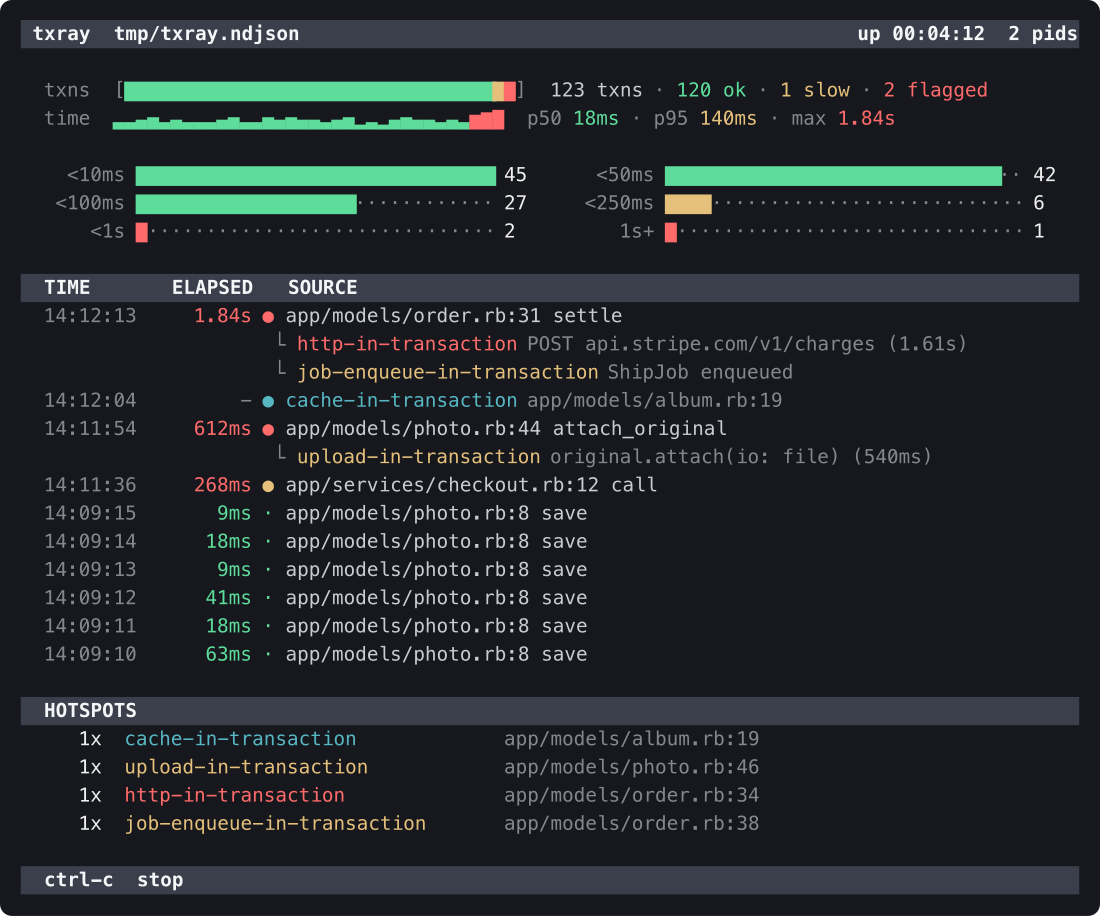Select the 14:09:15 photo.rb:8 save row
Screen dimensions: 1100x916
click(x=550, y=513)
